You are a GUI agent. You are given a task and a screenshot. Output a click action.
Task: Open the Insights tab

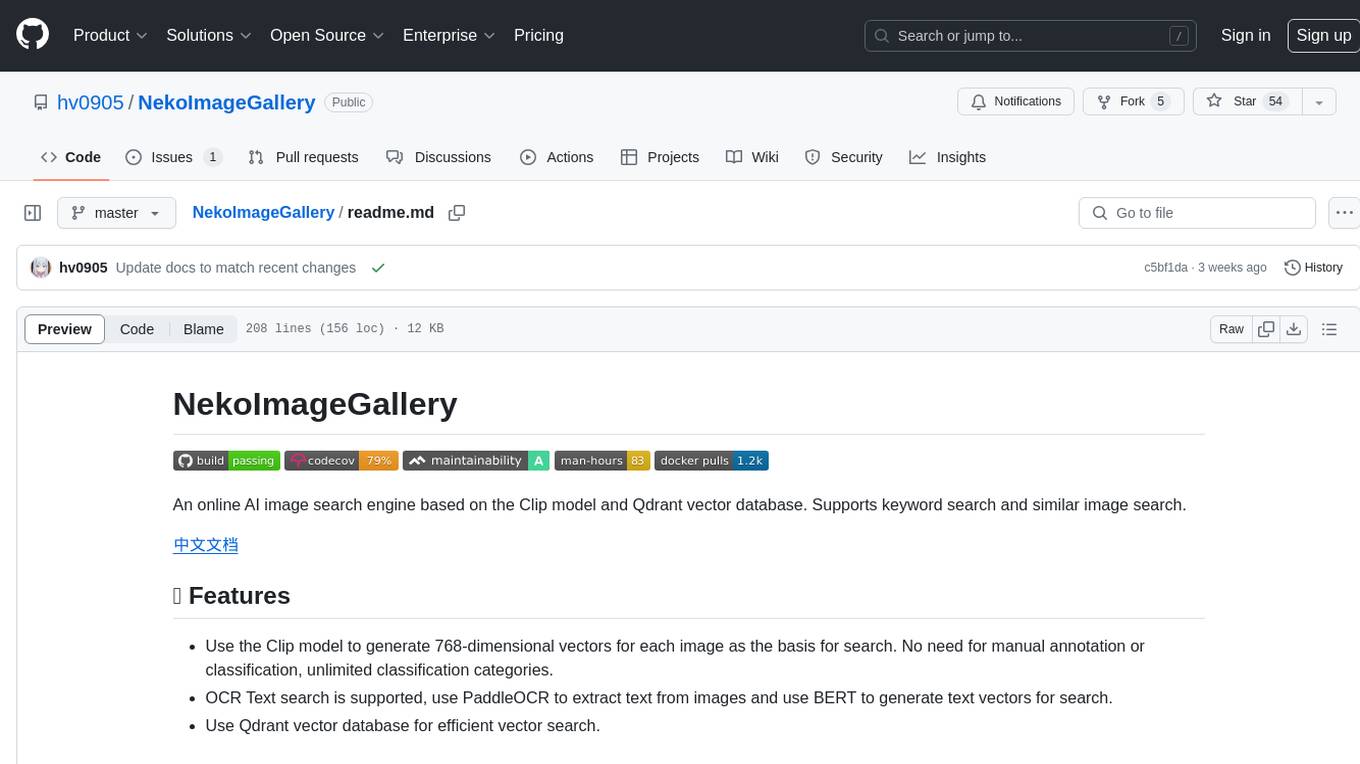point(948,157)
